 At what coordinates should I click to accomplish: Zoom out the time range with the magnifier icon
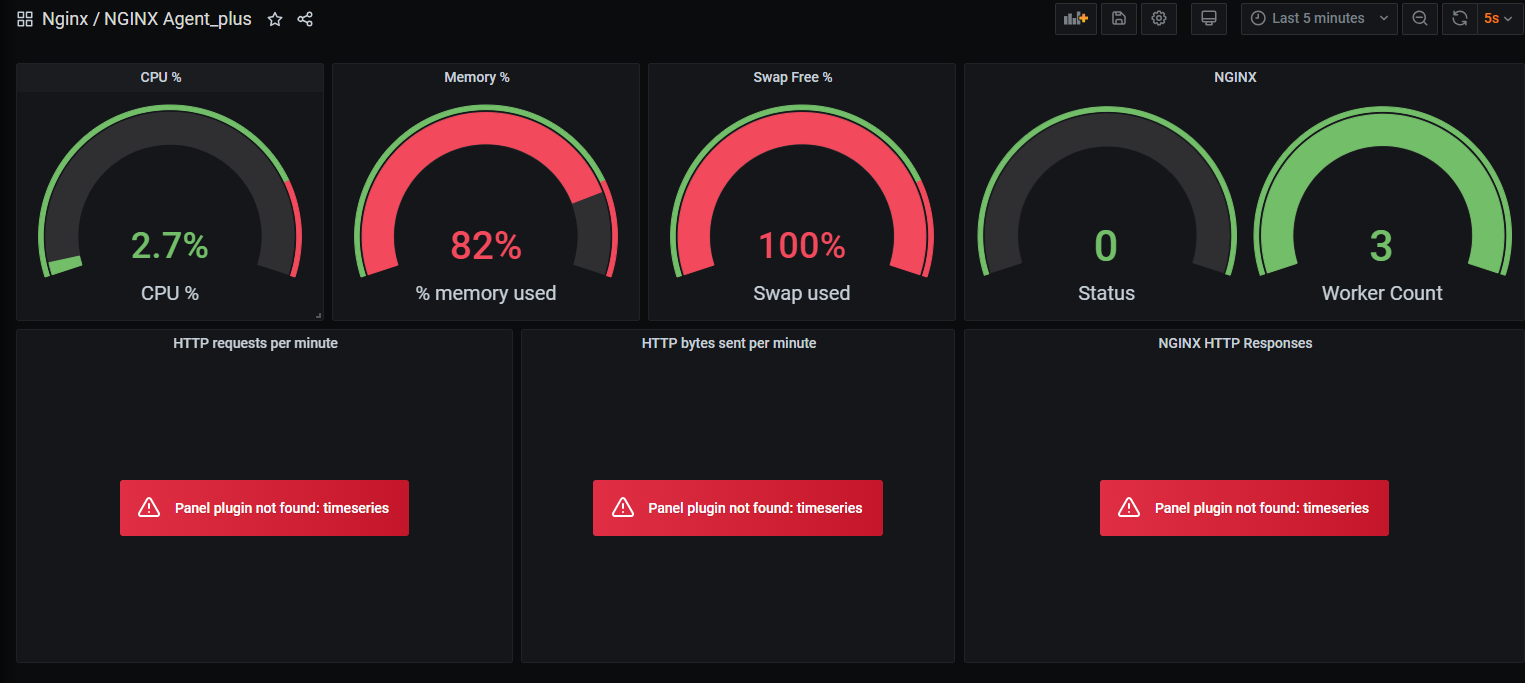click(x=1420, y=18)
